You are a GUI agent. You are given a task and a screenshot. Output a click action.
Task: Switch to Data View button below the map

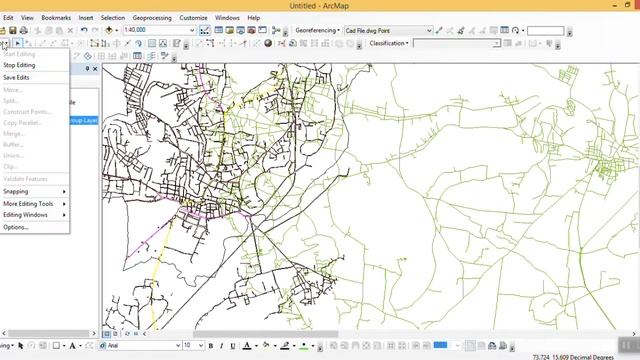click(x=107, y=334)
